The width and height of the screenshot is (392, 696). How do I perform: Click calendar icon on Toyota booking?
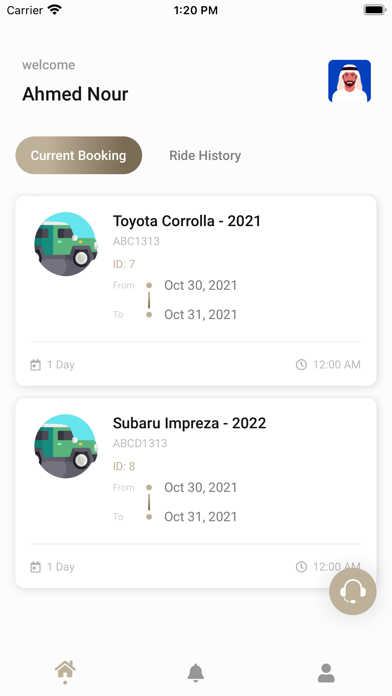pos(36,365)
